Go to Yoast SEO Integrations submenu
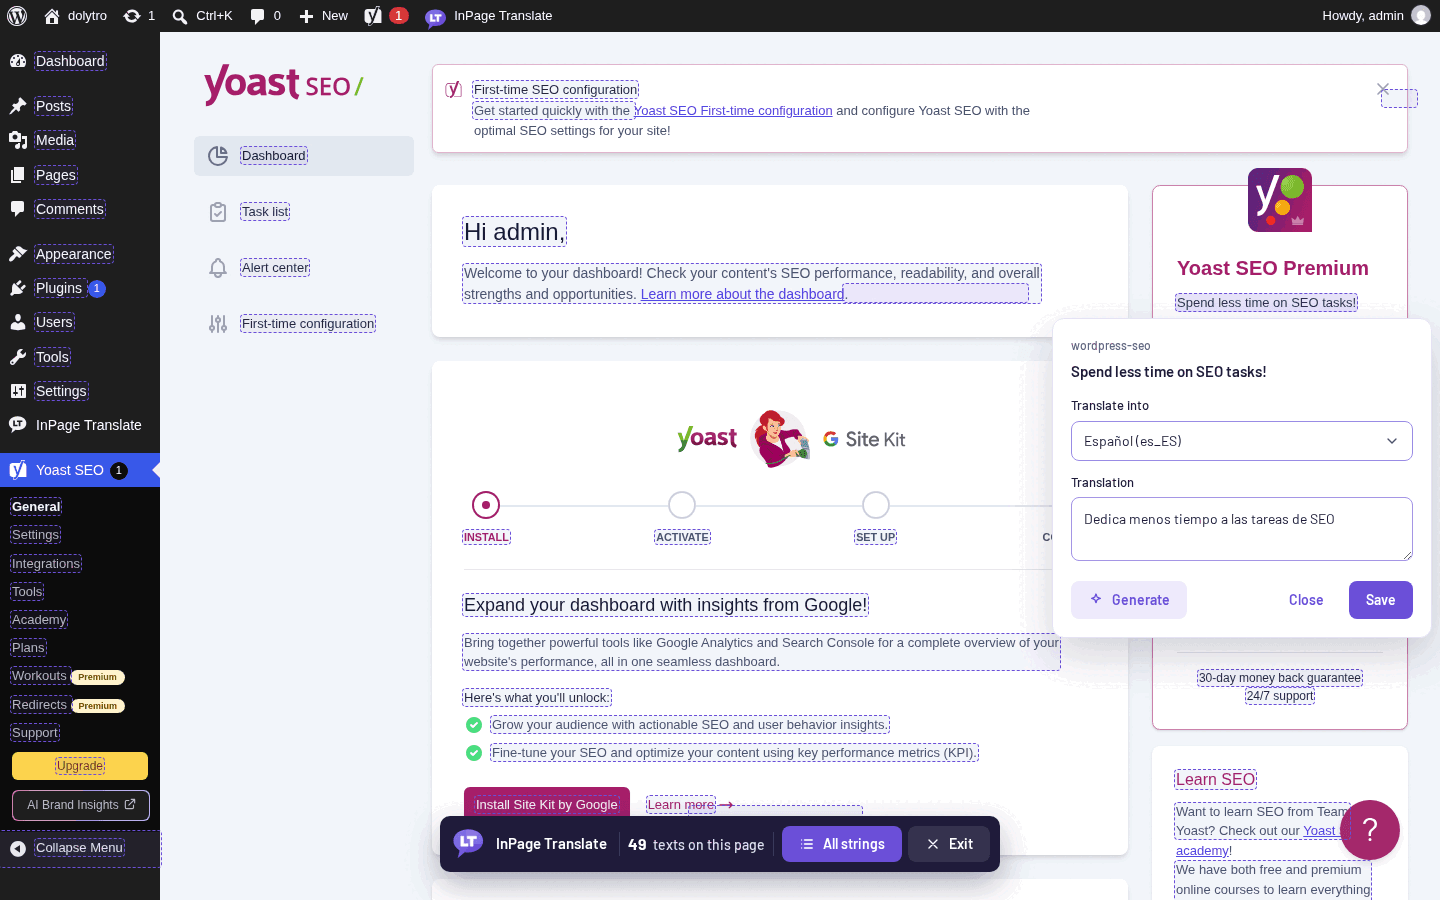This screenshot has height=900, width=1440. pos(46,564)
